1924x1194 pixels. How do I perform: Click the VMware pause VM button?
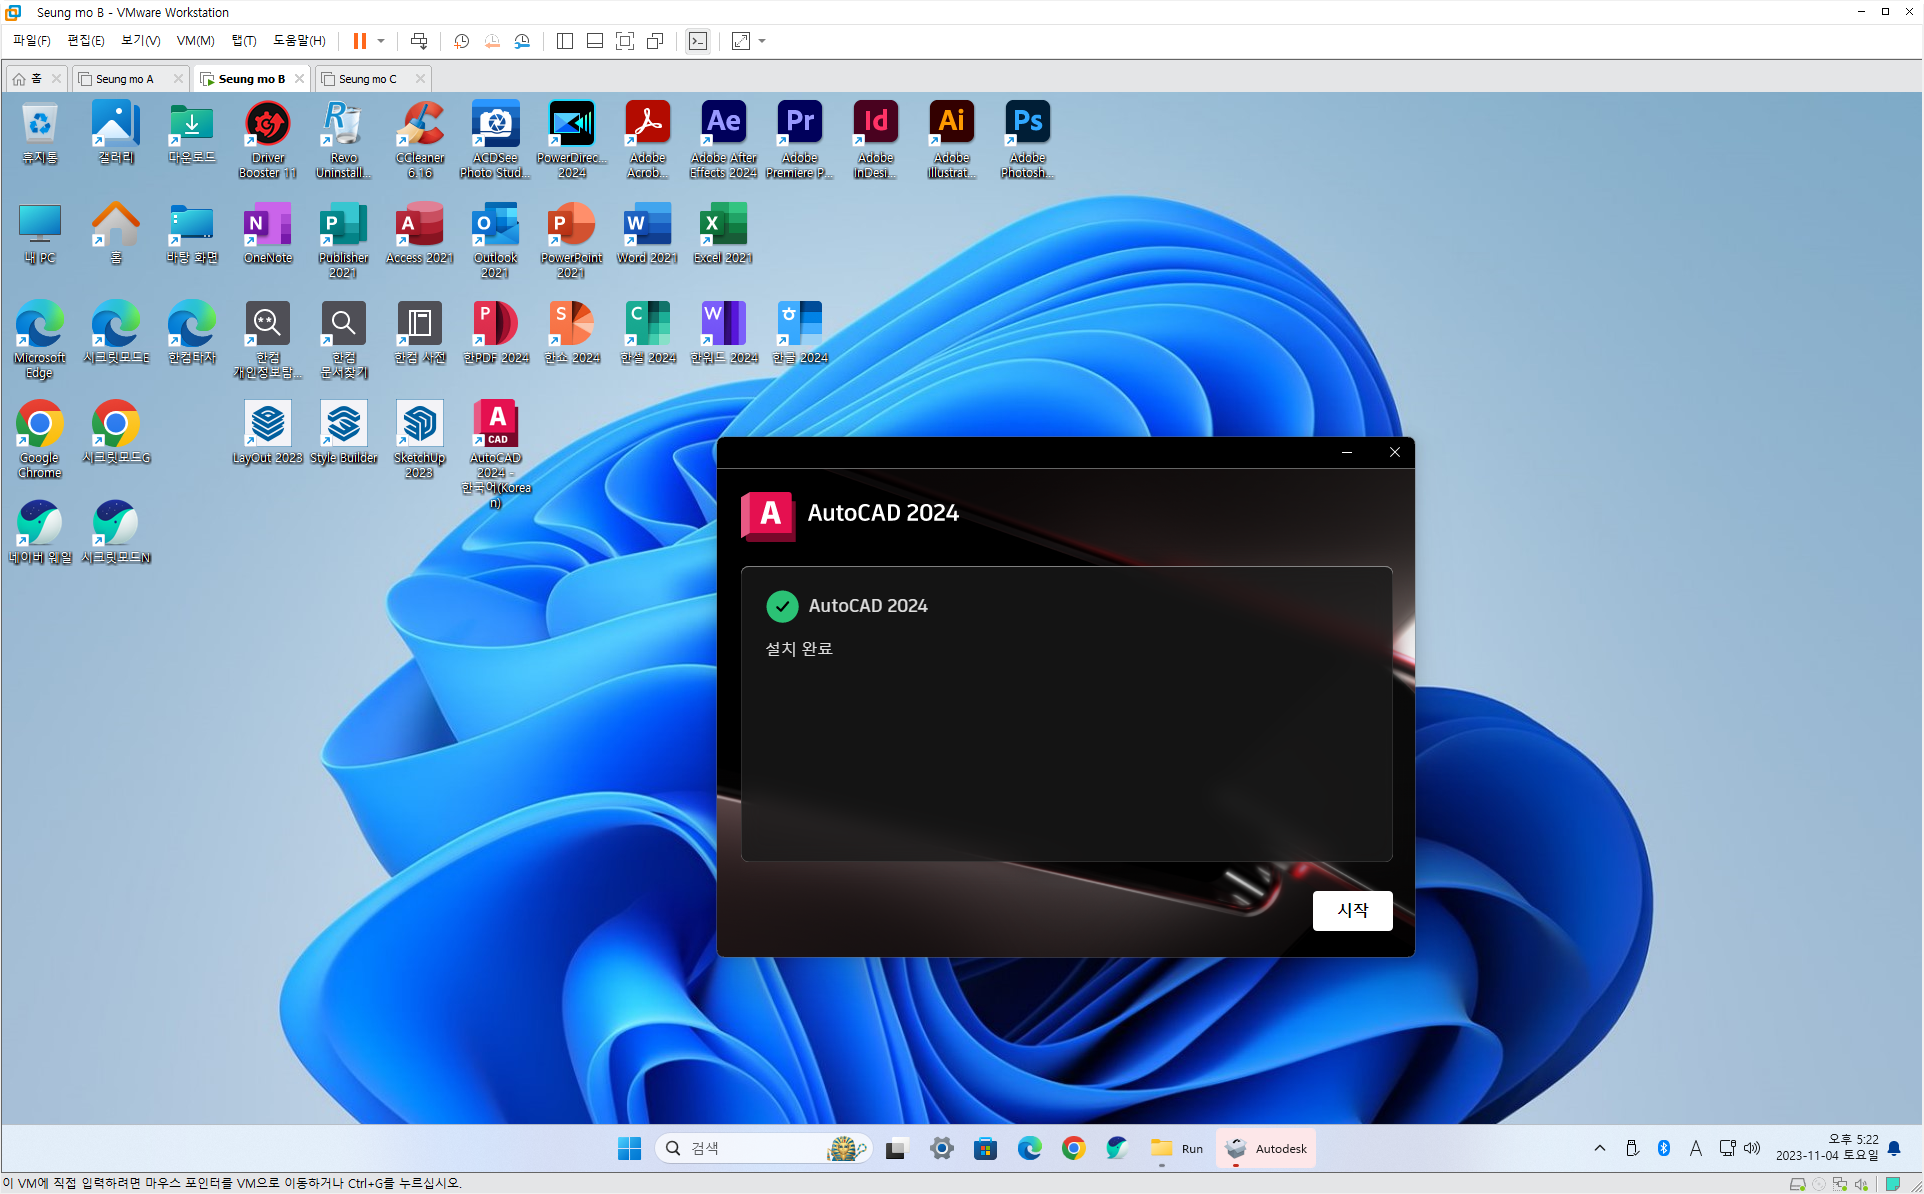tap(359, 41)
